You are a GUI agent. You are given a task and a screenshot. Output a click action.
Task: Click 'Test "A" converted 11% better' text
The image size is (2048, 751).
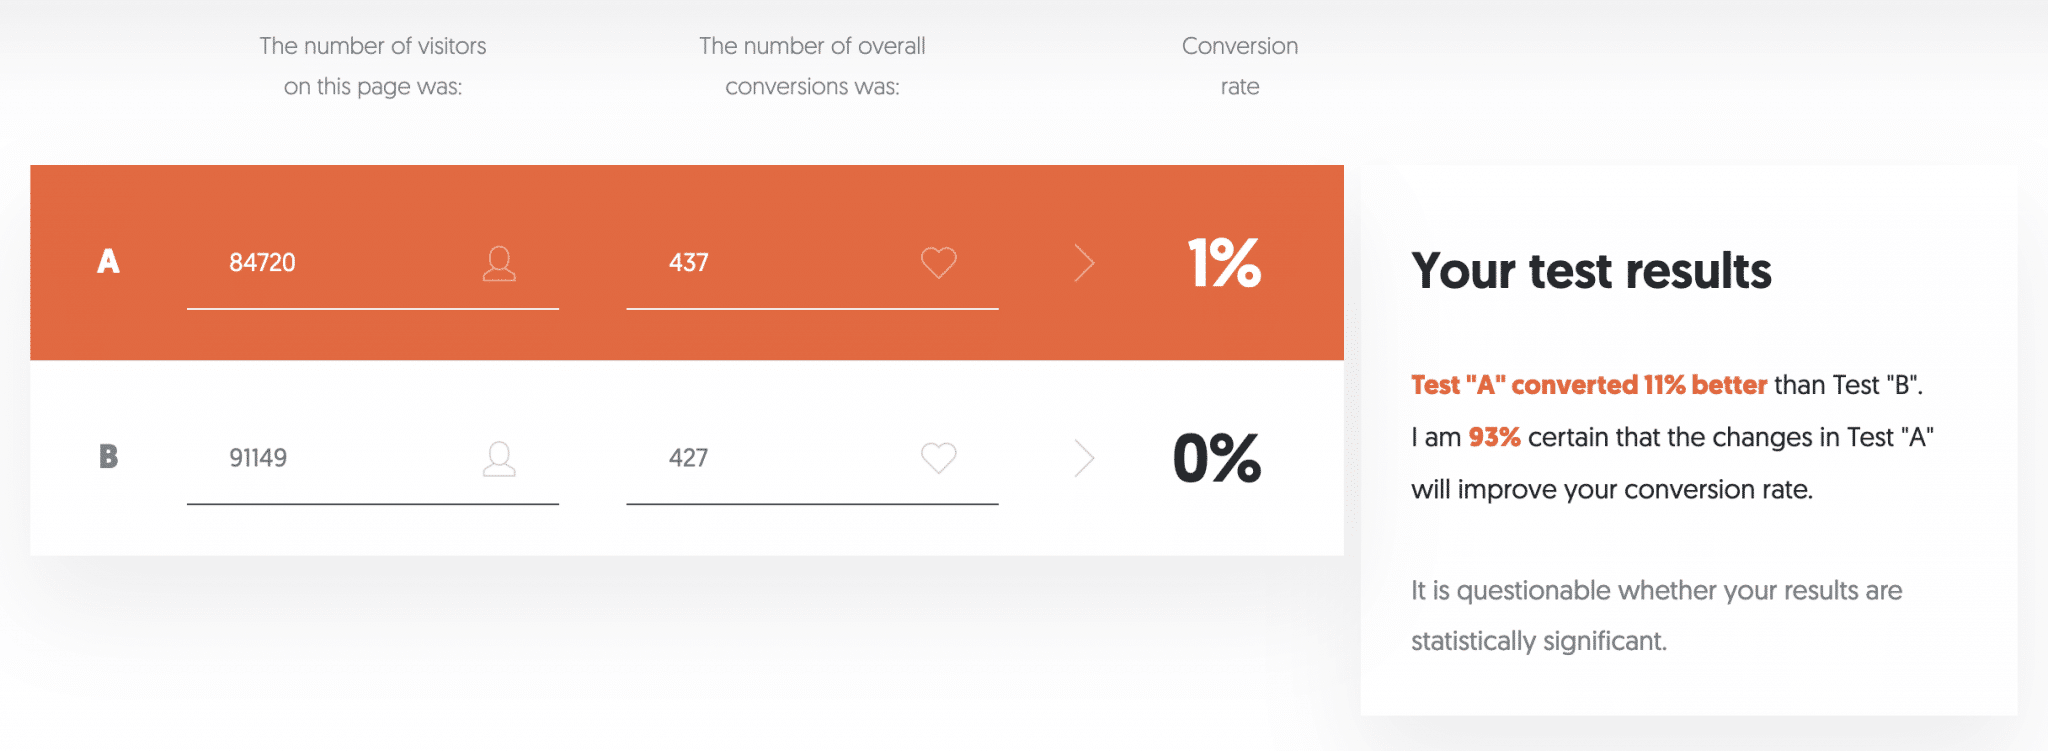[1589, 385]
